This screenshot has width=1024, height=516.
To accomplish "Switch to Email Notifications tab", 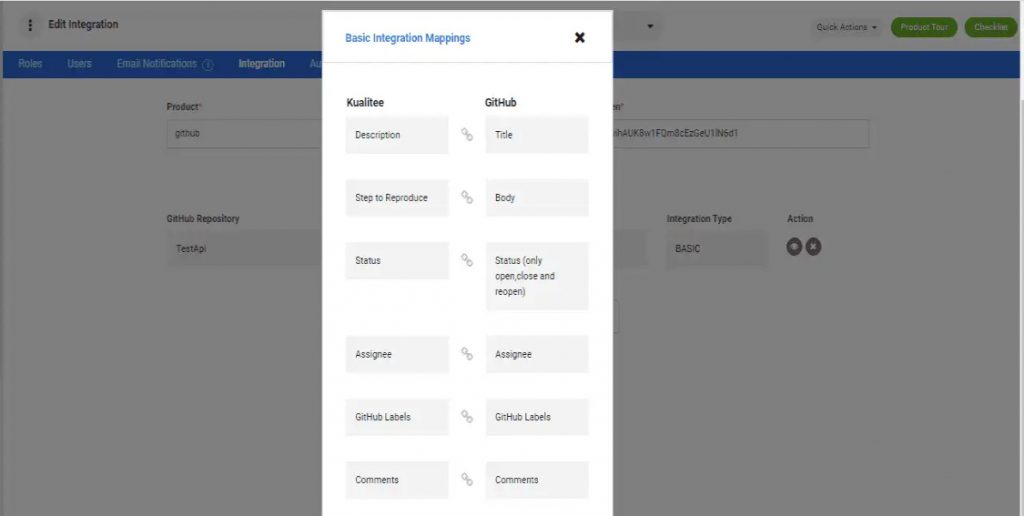I will (157, 64).
